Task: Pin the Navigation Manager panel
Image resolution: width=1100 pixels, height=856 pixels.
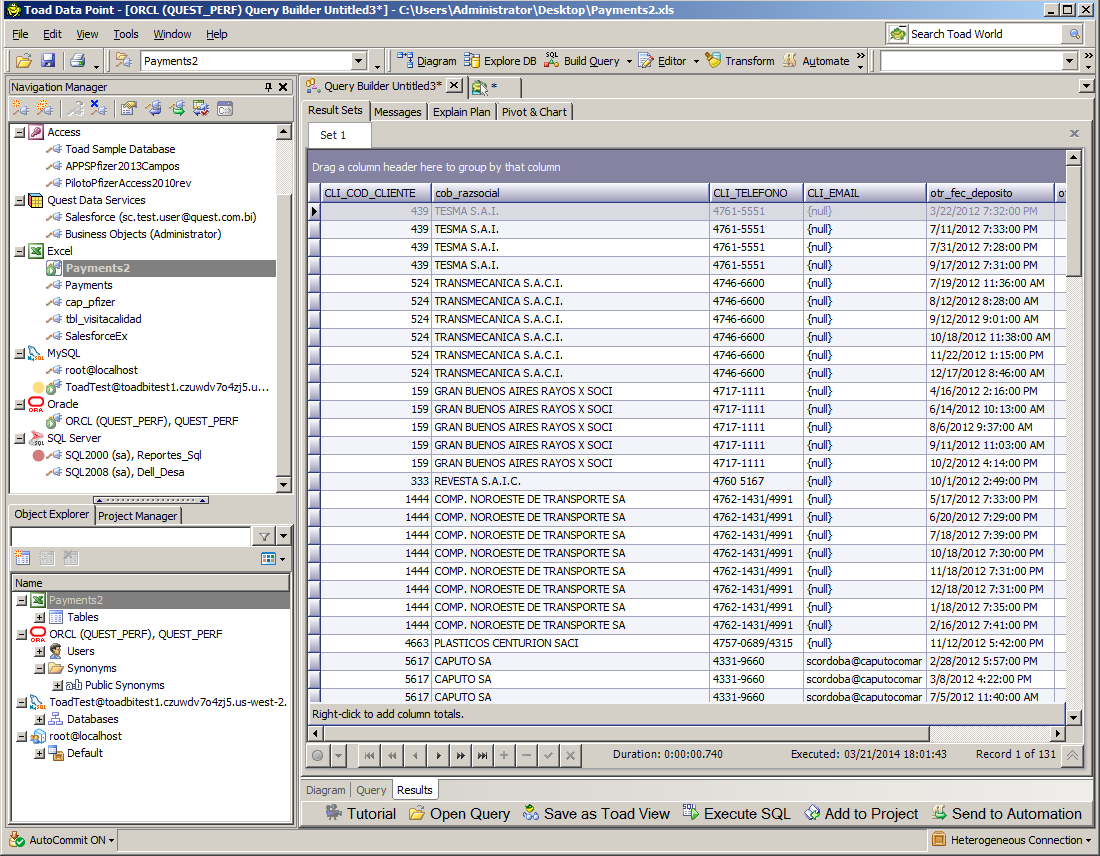Action: pyautogui.click(x=268, y=87)
